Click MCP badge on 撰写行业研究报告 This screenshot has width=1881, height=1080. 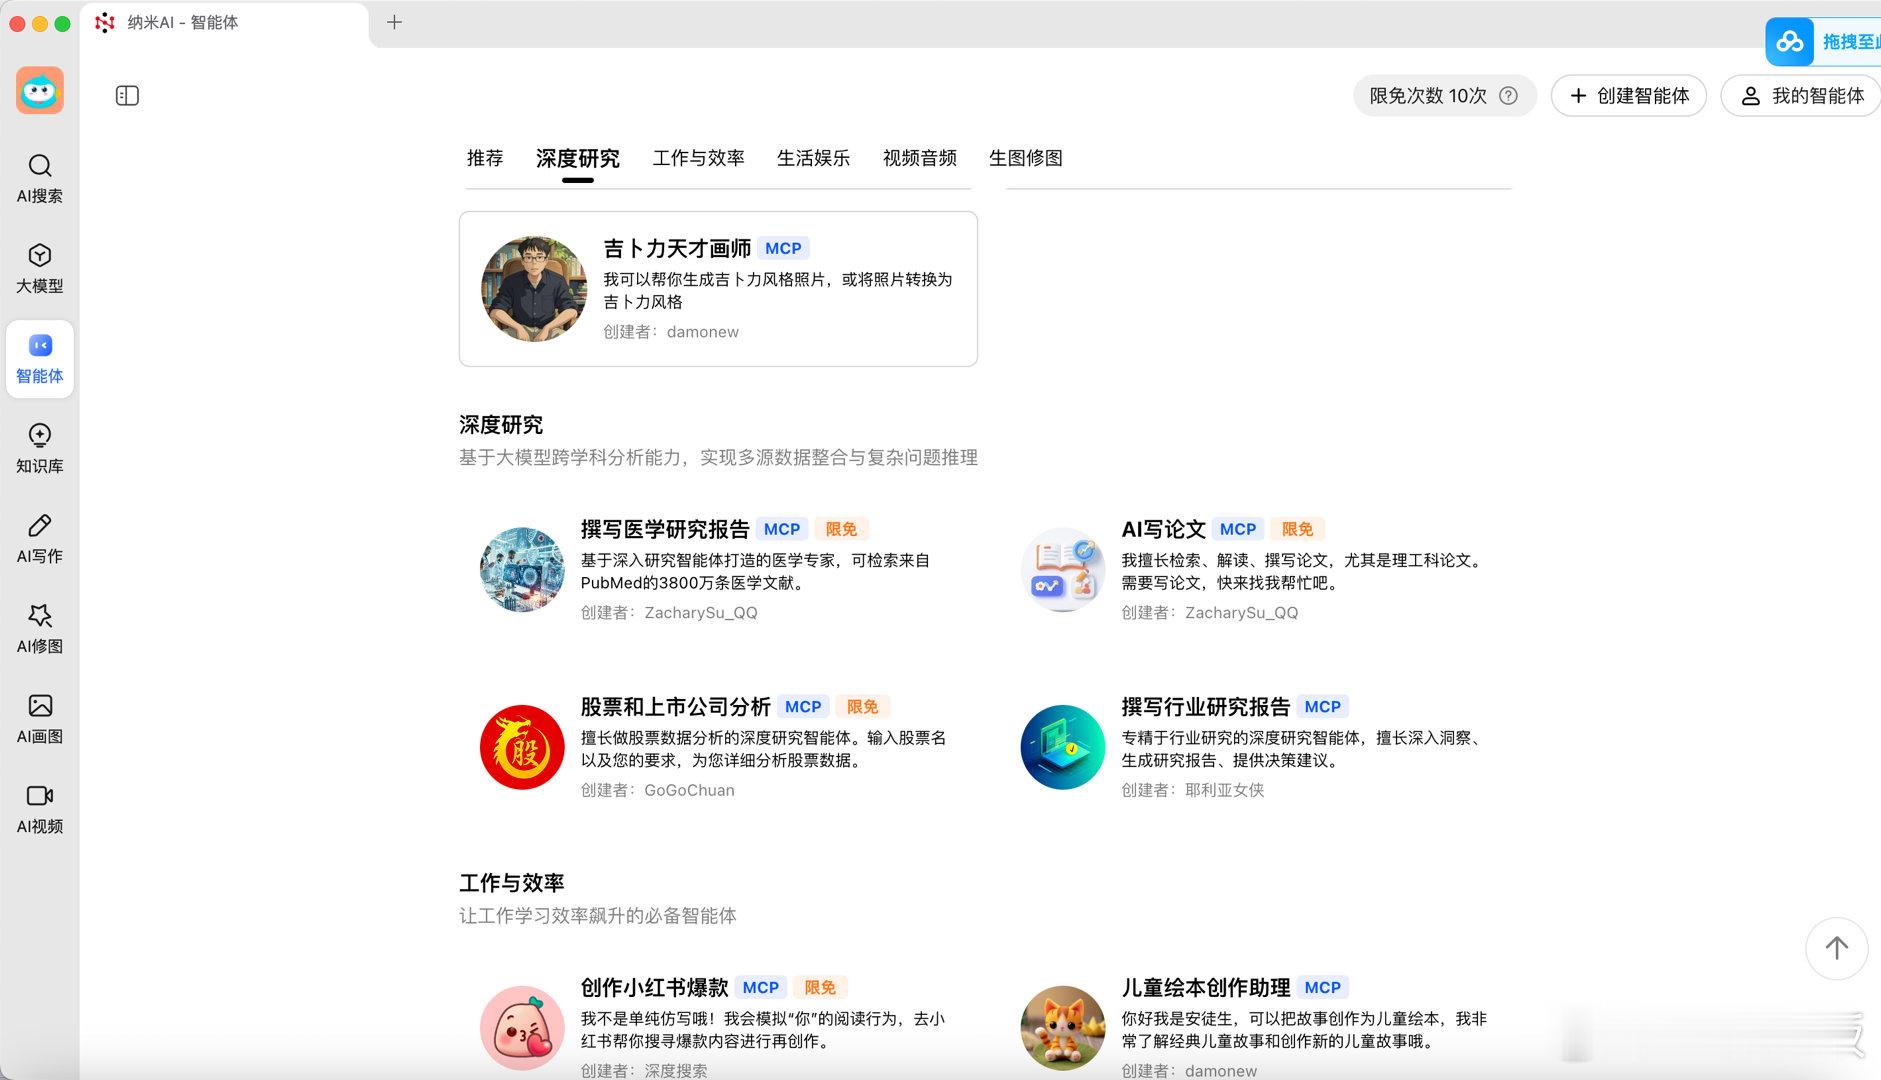1322,707
